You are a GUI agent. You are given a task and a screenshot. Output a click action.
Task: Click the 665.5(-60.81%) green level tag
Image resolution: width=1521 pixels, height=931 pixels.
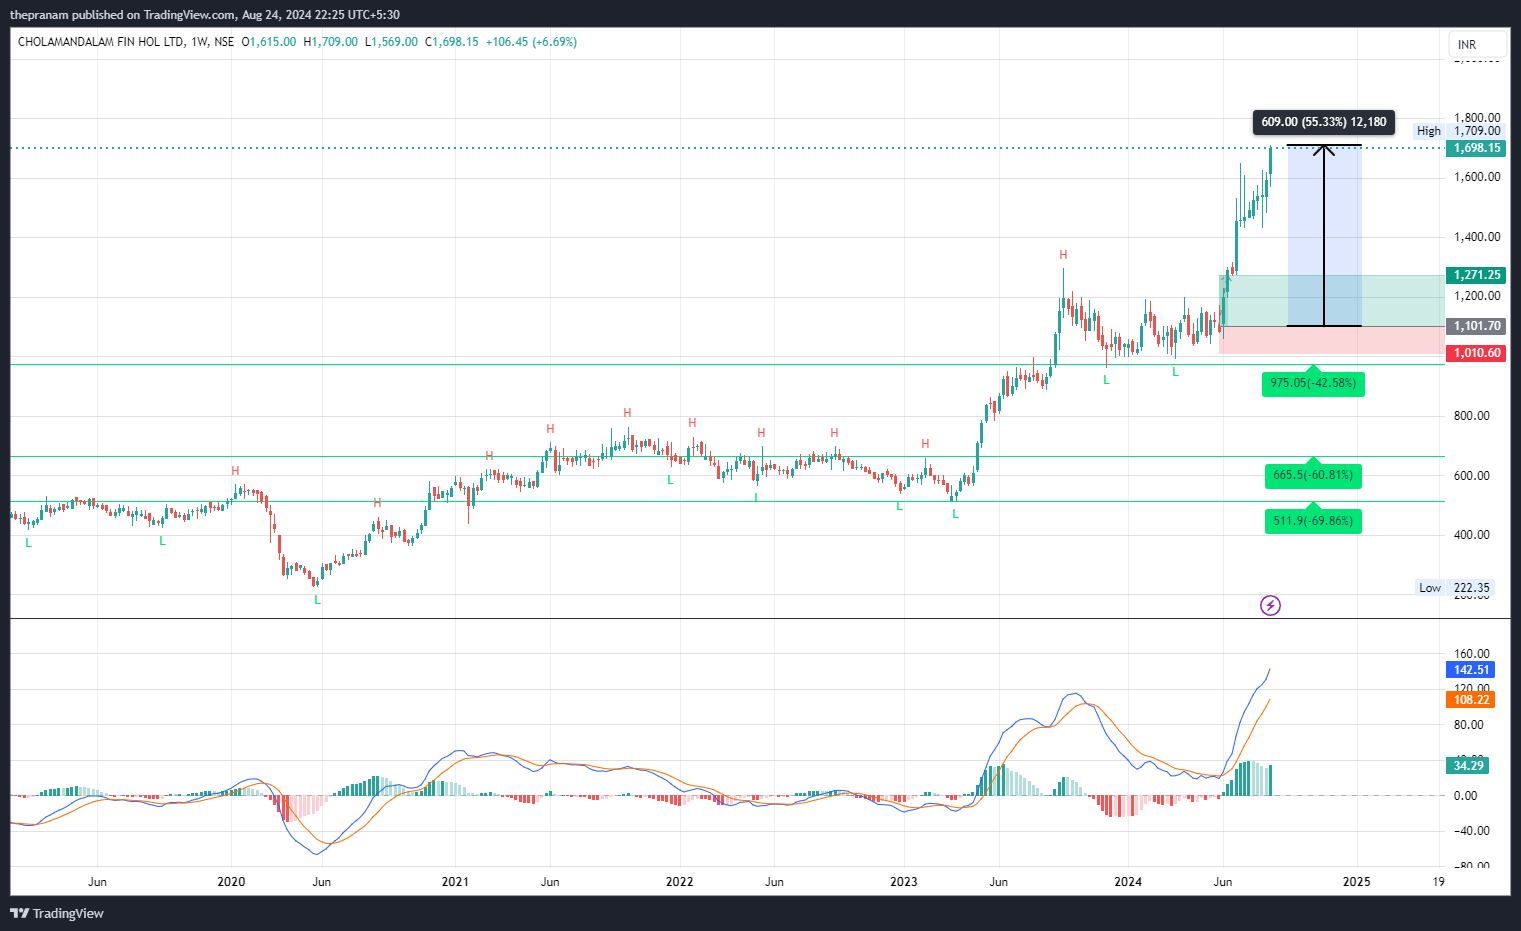coord(1313,475)
